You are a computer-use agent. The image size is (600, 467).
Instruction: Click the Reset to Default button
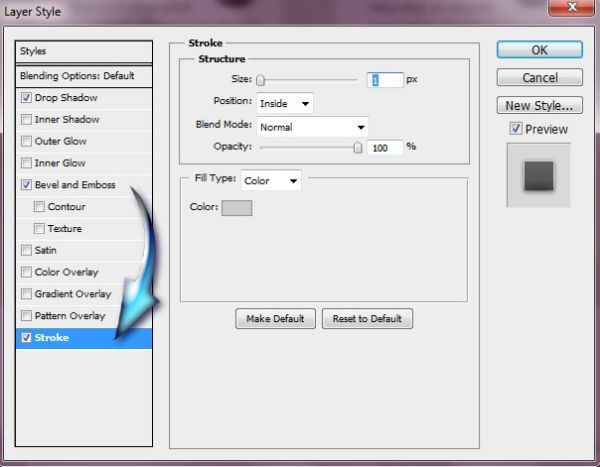pos(367,318)
